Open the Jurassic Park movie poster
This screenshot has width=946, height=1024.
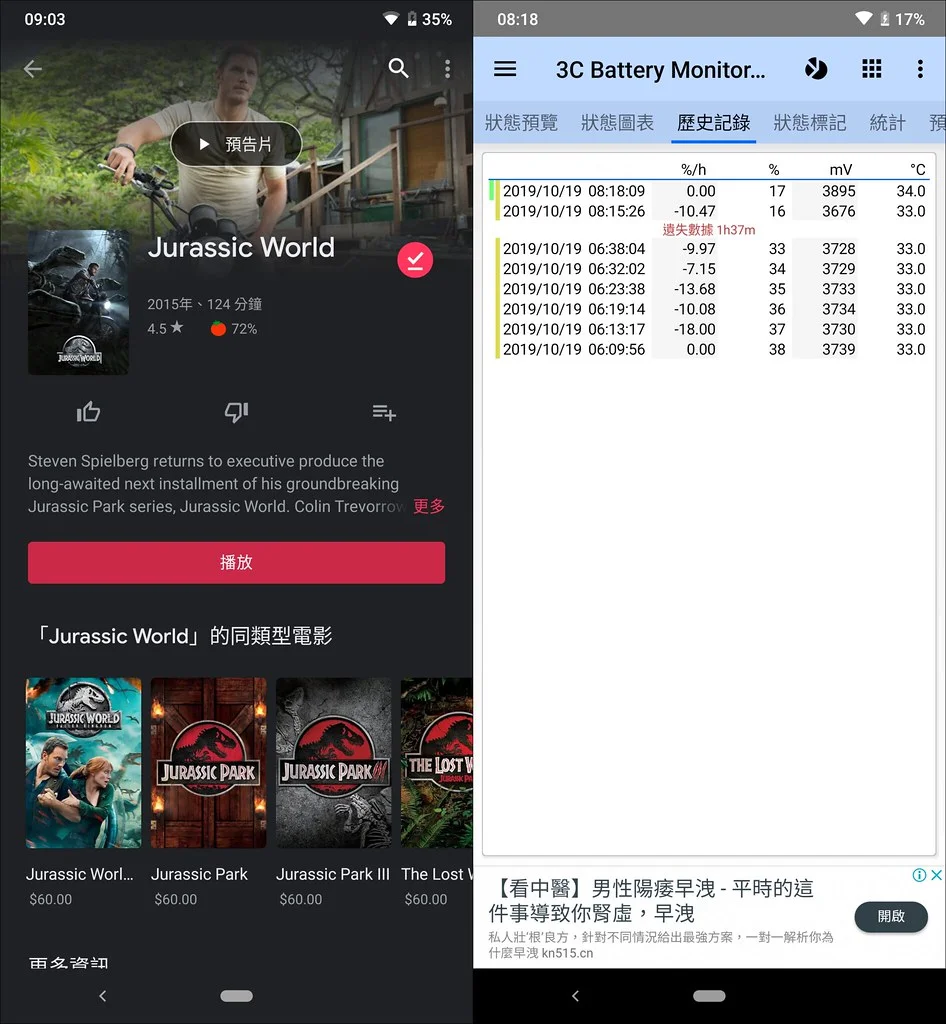pyautogui.click(x=209, y=763)
